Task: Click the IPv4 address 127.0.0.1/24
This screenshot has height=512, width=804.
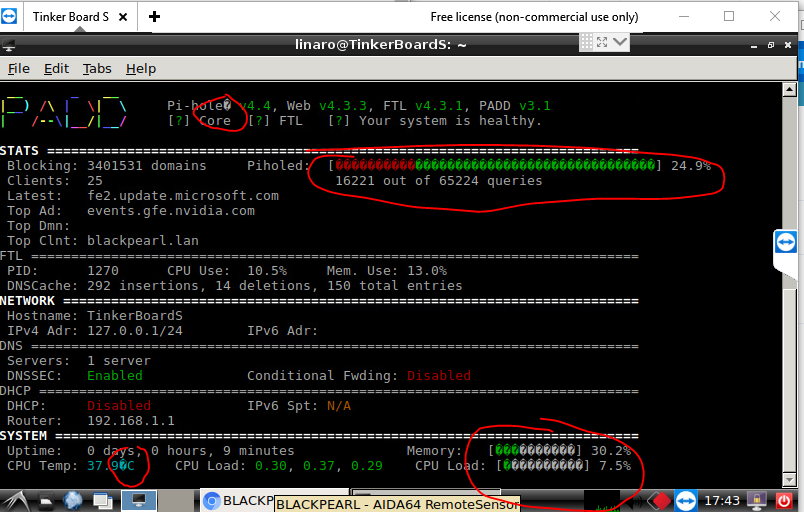Action: click(x=135, y=331)
